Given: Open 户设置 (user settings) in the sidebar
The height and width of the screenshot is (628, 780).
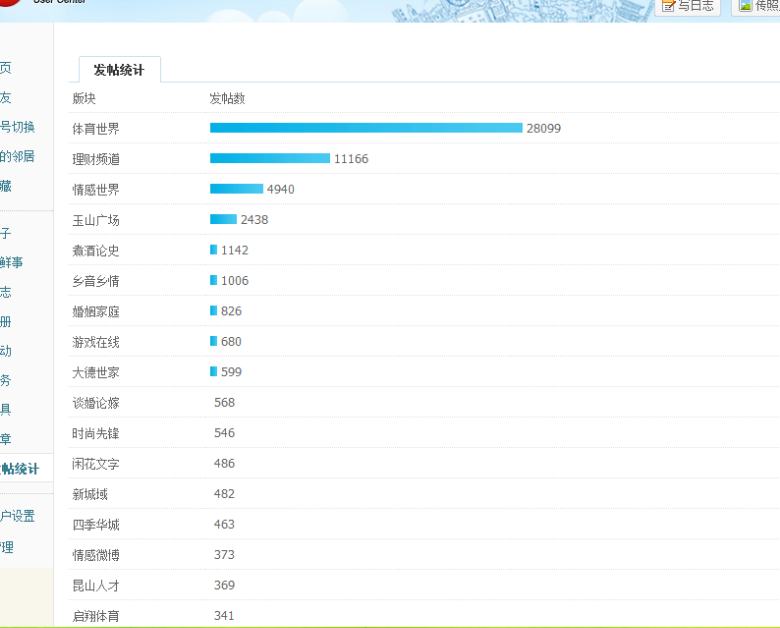Looking at the screenshot, I should click(x=17, y=516).
